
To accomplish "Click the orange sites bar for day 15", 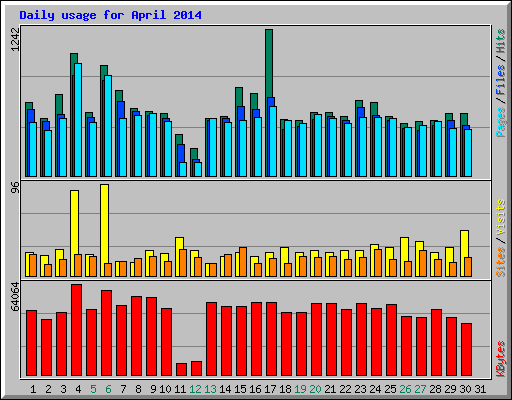I will (x=243, y=262).
